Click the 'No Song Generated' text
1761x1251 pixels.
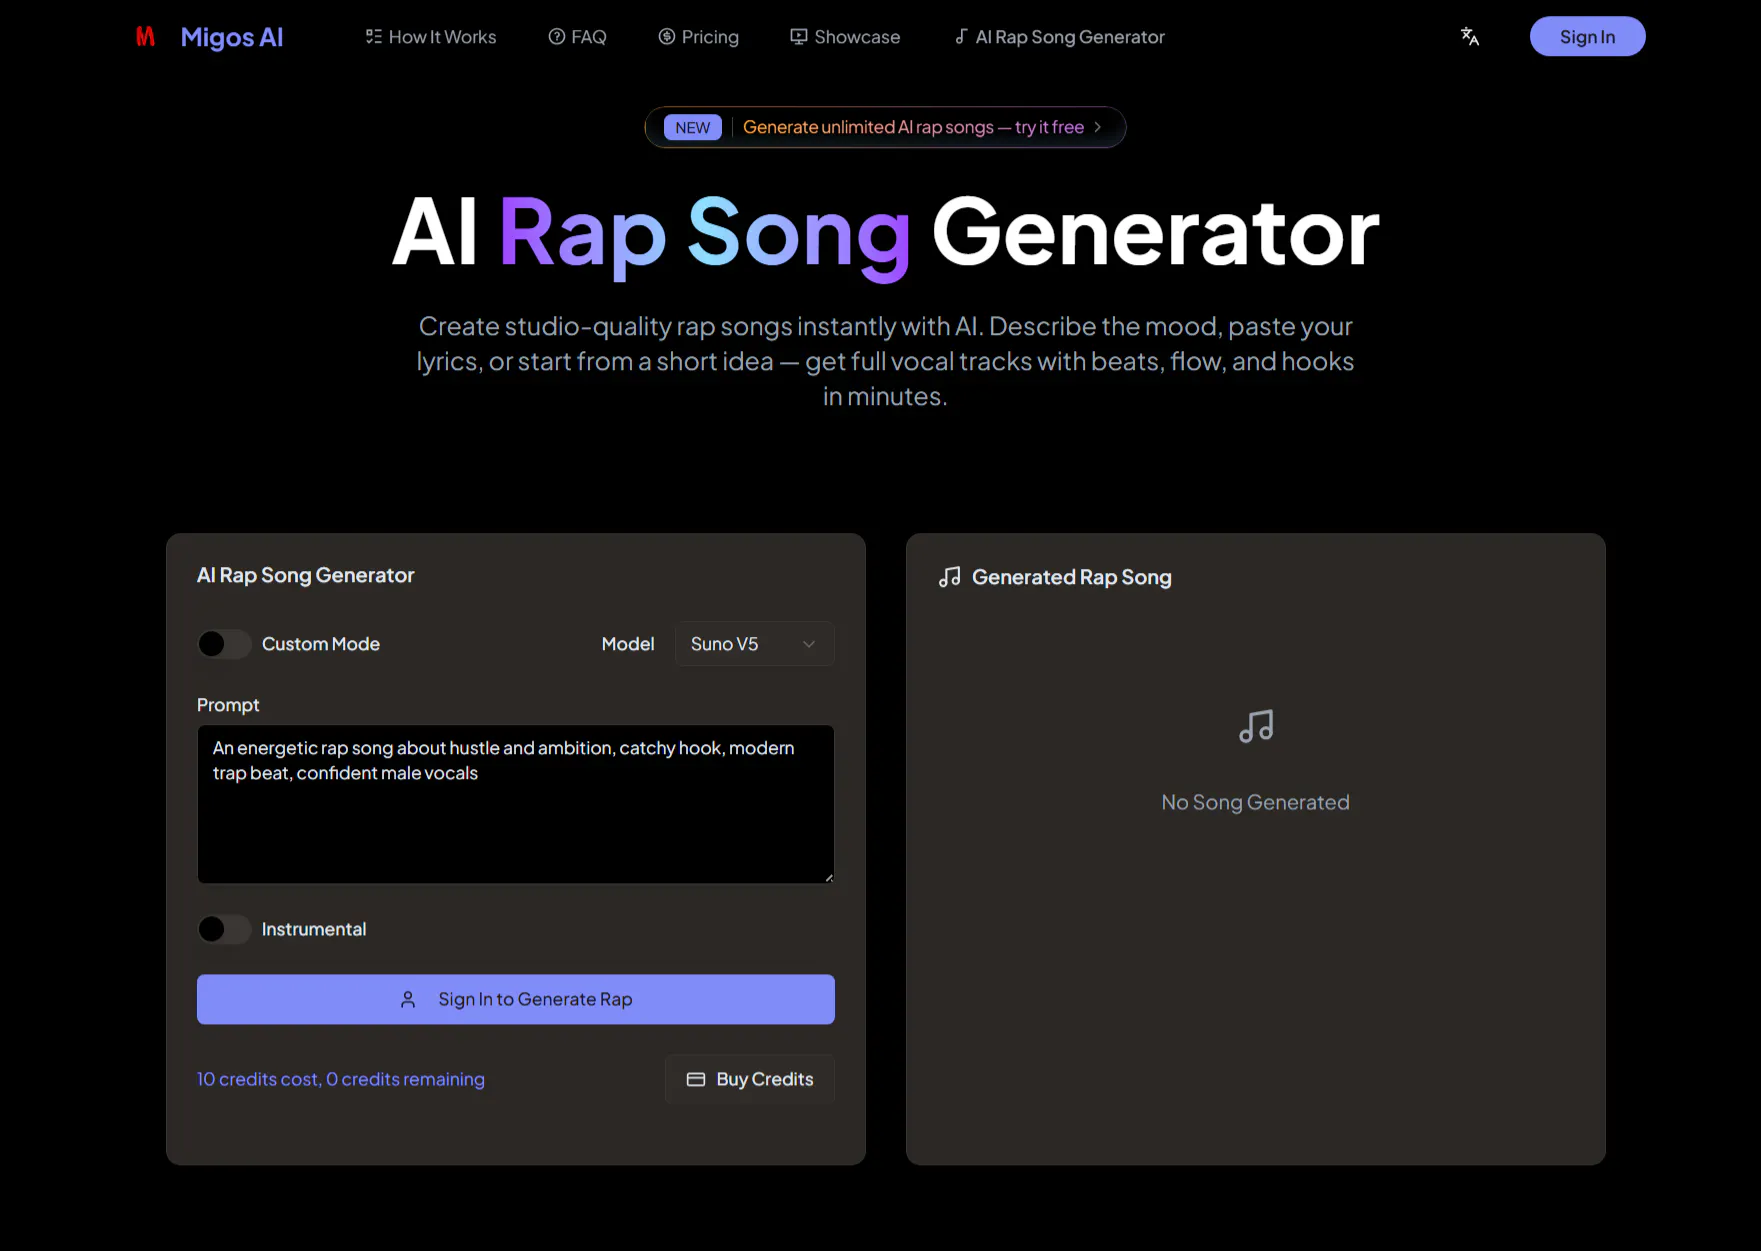[1256, 802]
